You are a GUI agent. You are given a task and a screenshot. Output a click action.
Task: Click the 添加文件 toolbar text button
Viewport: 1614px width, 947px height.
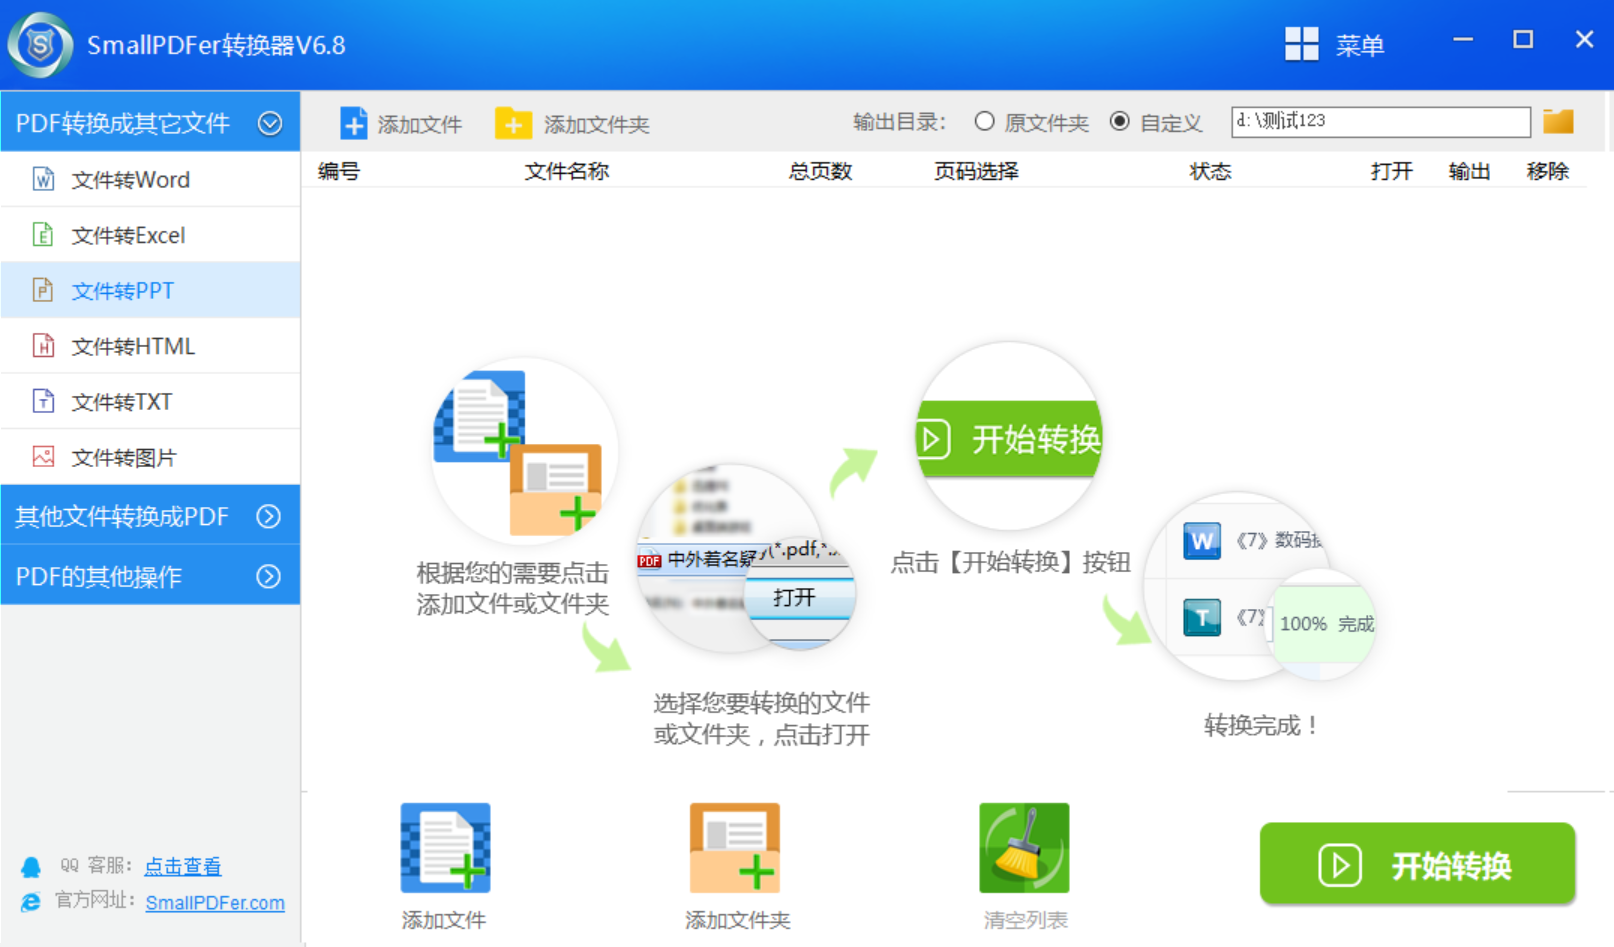(419, 124)
